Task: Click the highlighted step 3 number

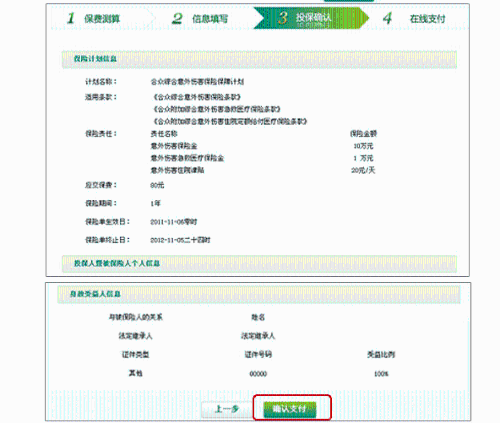Action: pyautogui.click(x=283, y=18)
